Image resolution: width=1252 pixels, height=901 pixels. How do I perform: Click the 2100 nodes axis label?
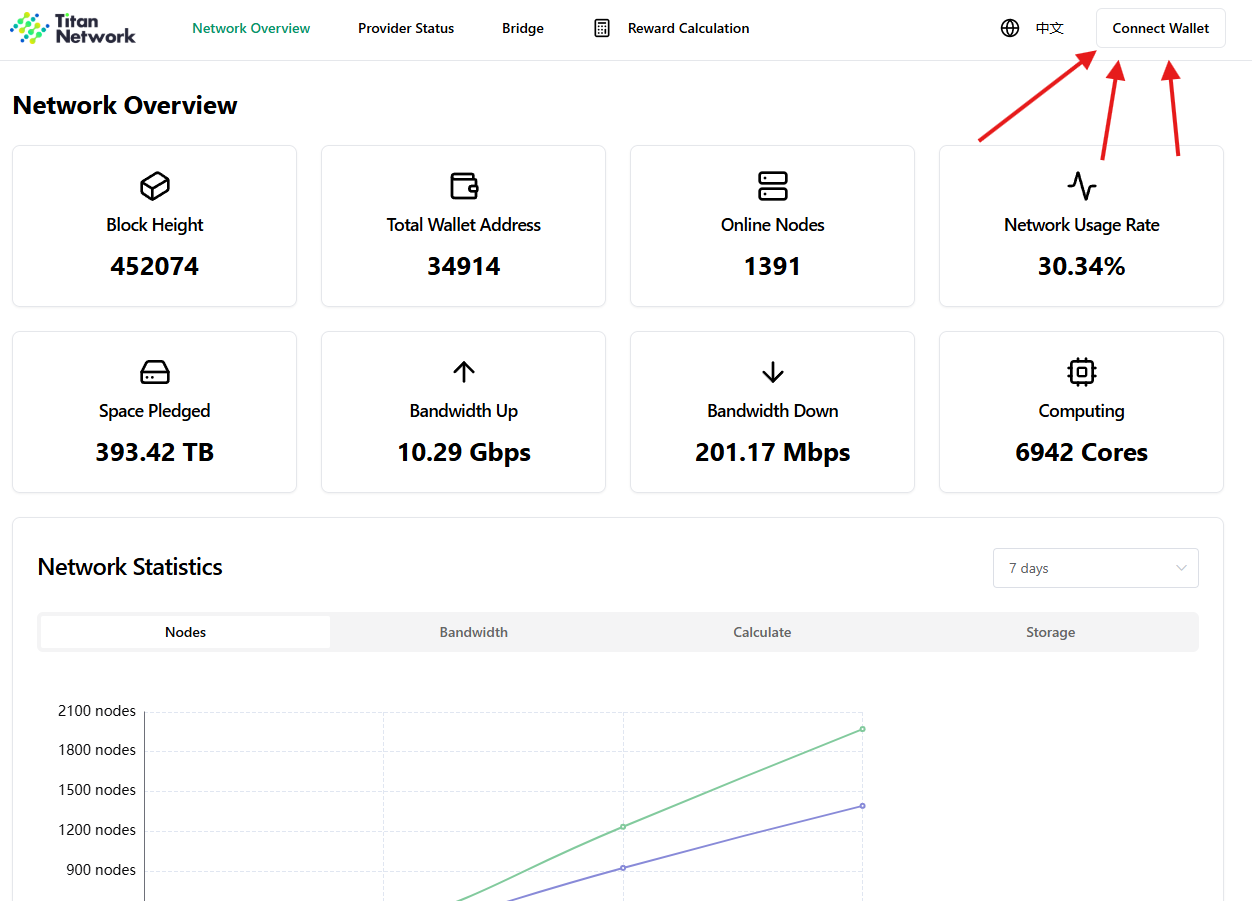tap(97, 711)
